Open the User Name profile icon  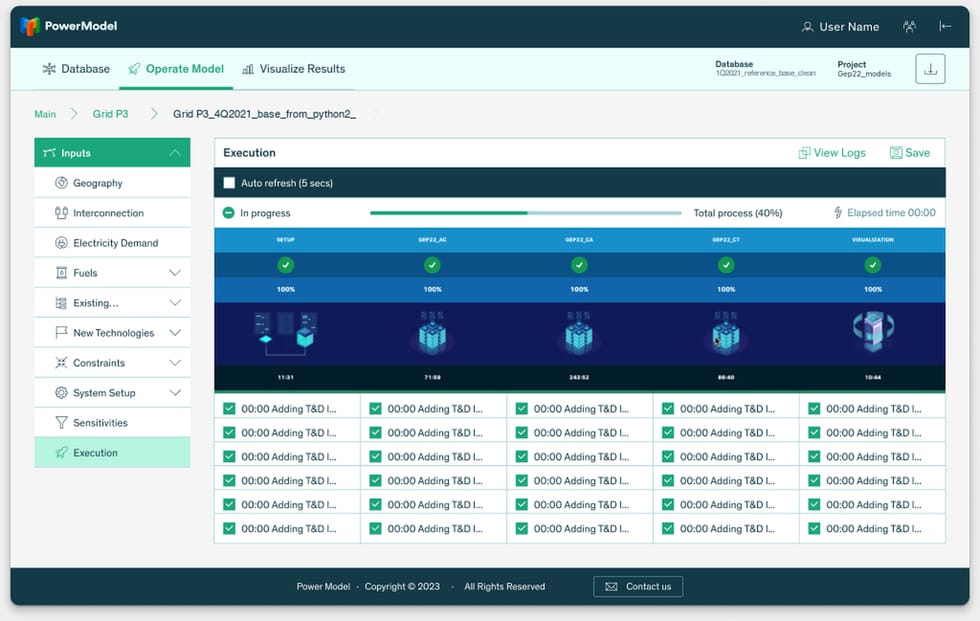point(808,27)
